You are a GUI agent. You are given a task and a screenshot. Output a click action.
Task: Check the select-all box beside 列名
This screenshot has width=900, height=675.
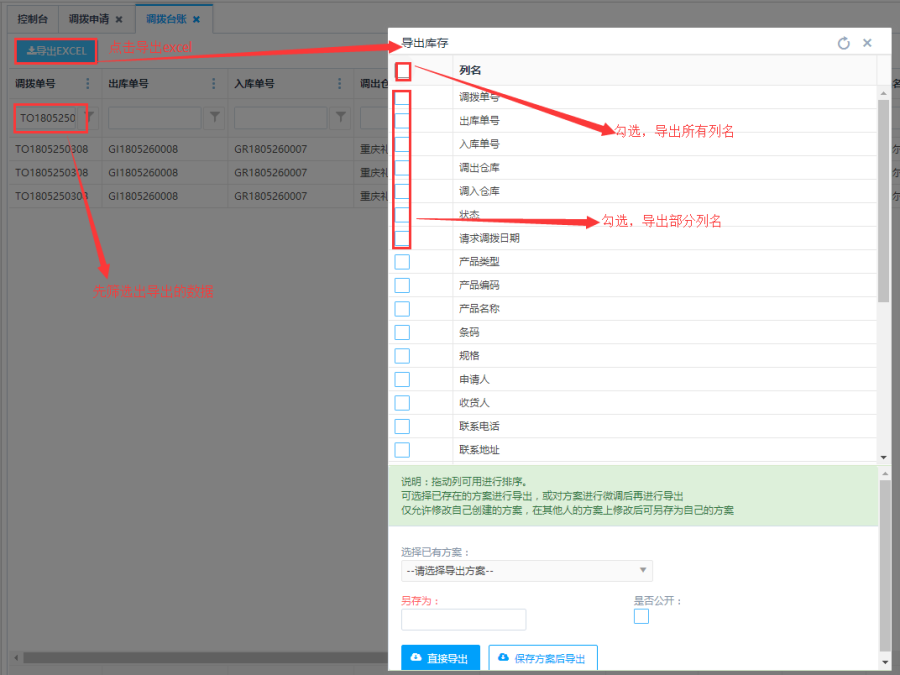(x=403, y=71)
